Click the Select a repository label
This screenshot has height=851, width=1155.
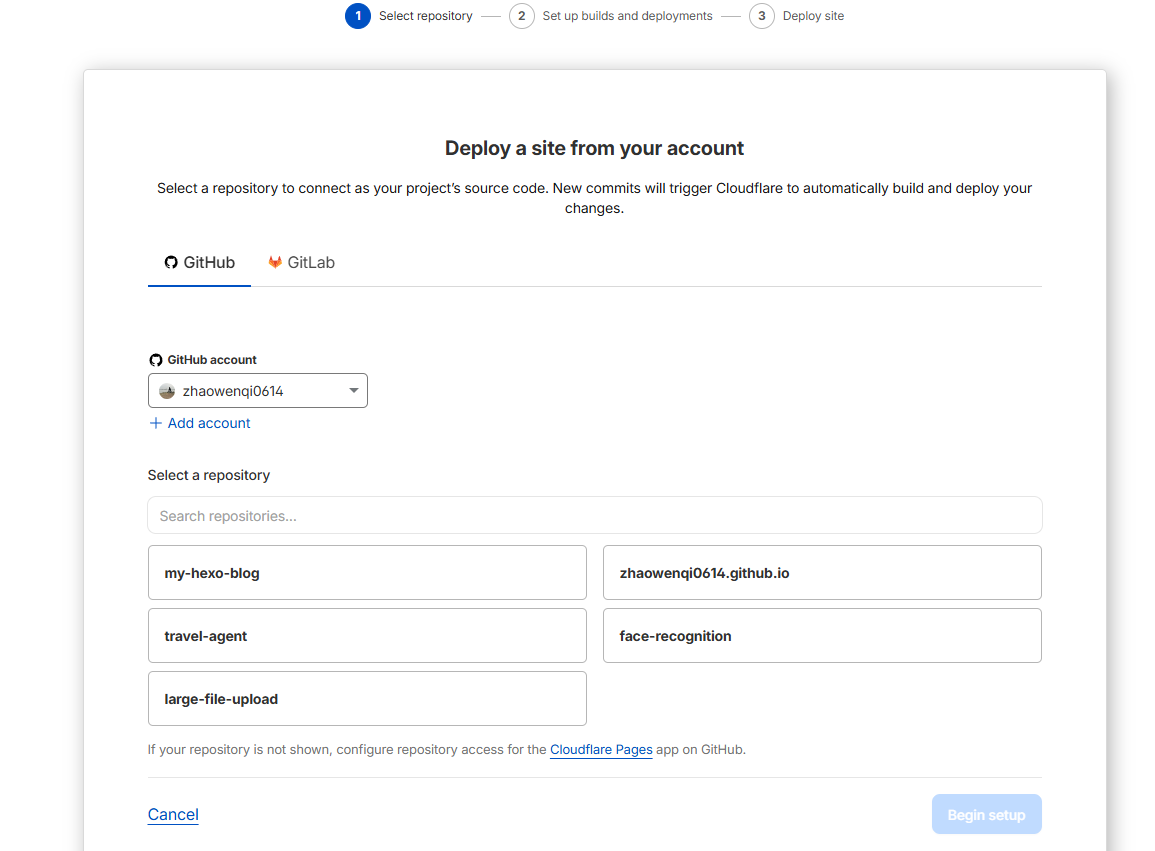point(209,475)
